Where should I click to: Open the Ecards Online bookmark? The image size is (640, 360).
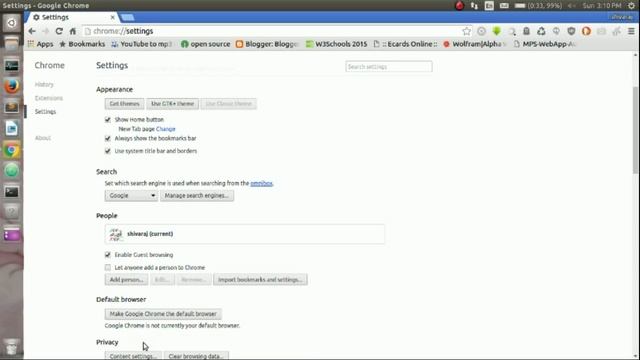(405, 44)
